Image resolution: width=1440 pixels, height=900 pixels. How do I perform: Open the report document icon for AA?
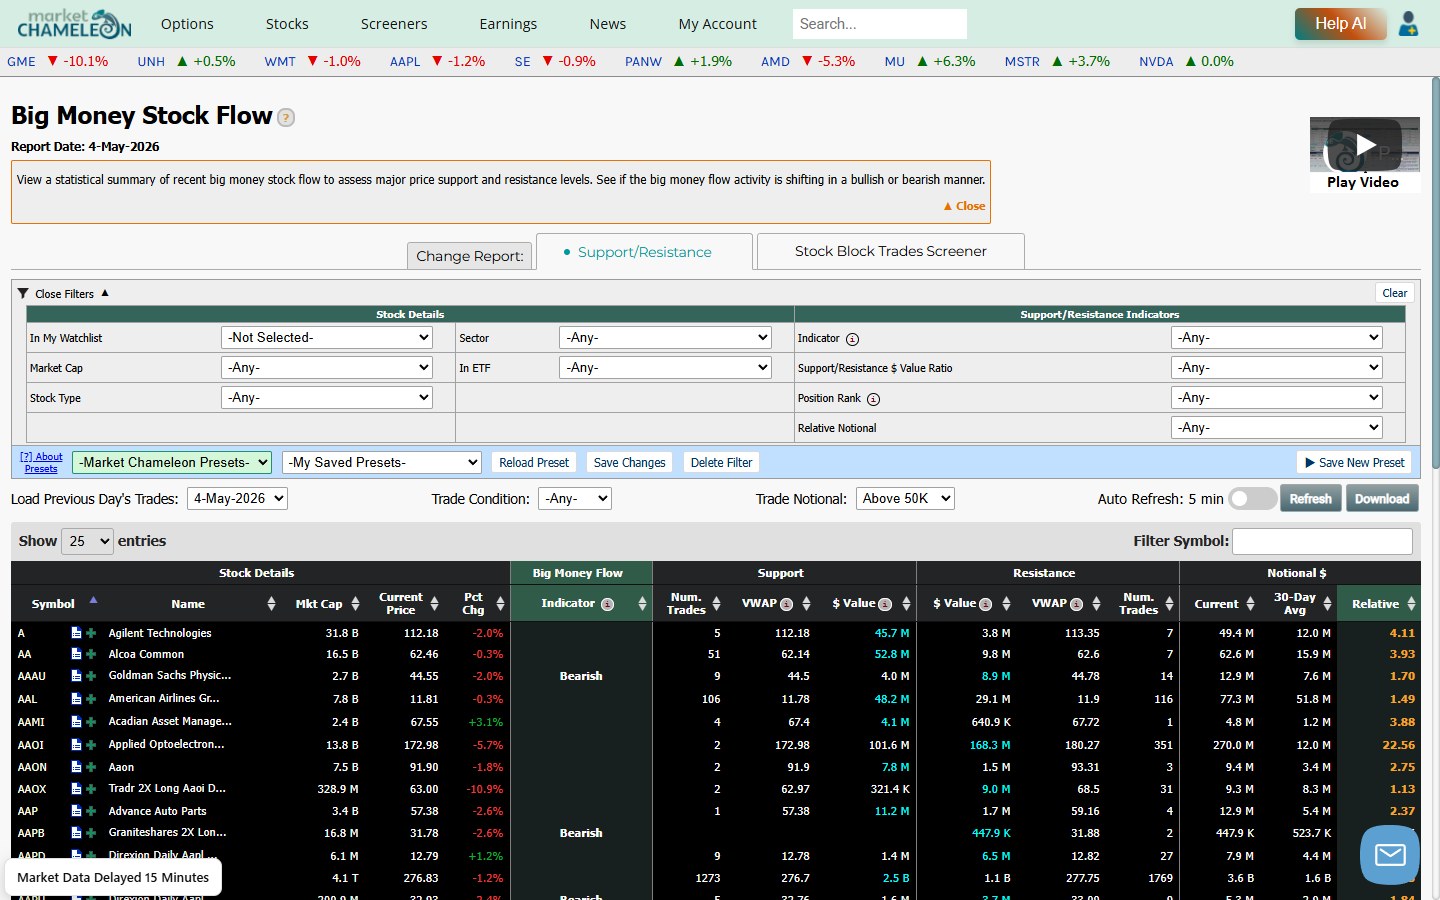76,654
